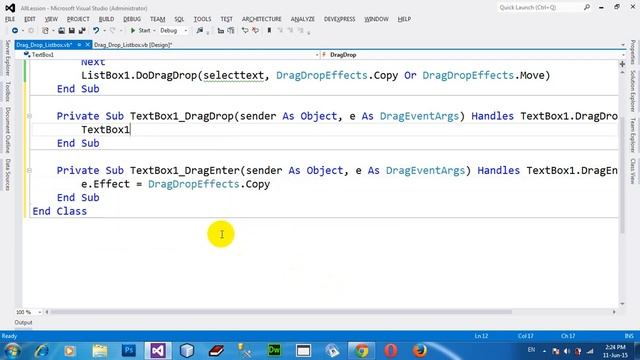Click the Visual Studio taskbar icon
The width and height of the screenshot is (640, 360).
click(158, 350)
